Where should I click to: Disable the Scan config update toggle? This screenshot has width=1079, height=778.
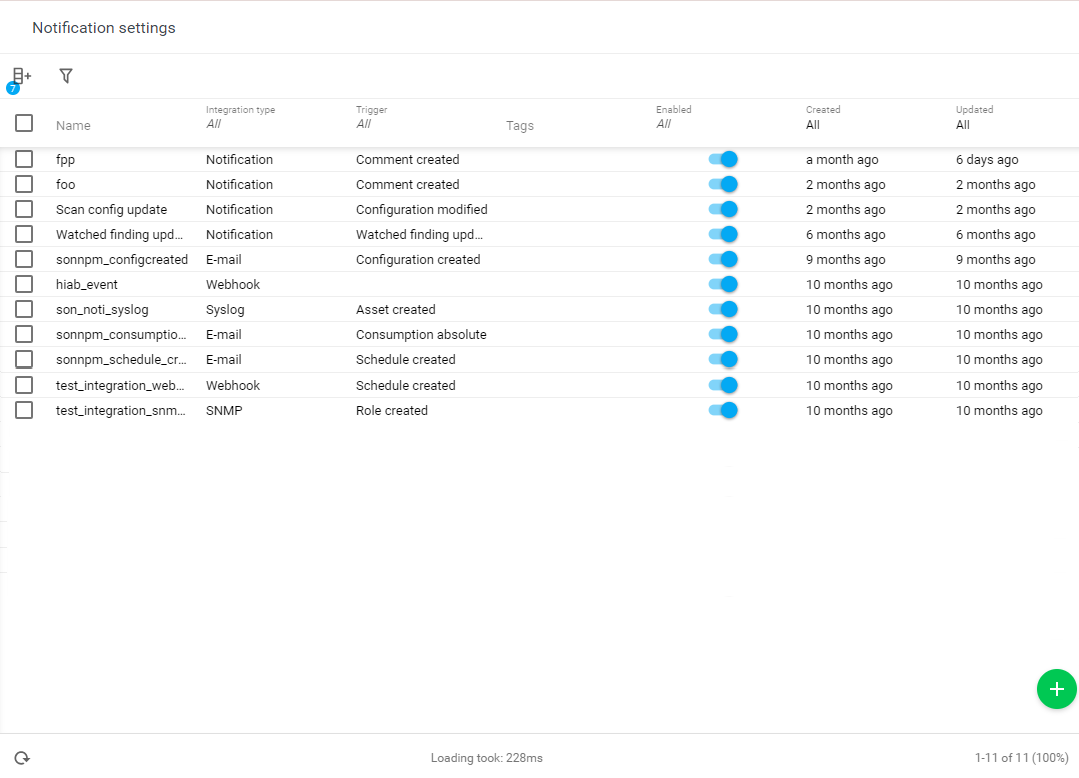pos(723,208)
